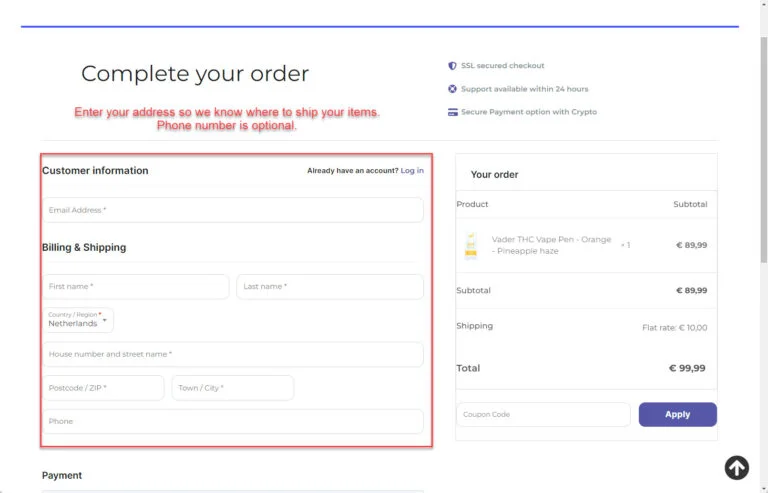The image size is (768, 493).
Task: Click the 'Customer information' heading
Action: pyautogui.click(x=95, y=170)
